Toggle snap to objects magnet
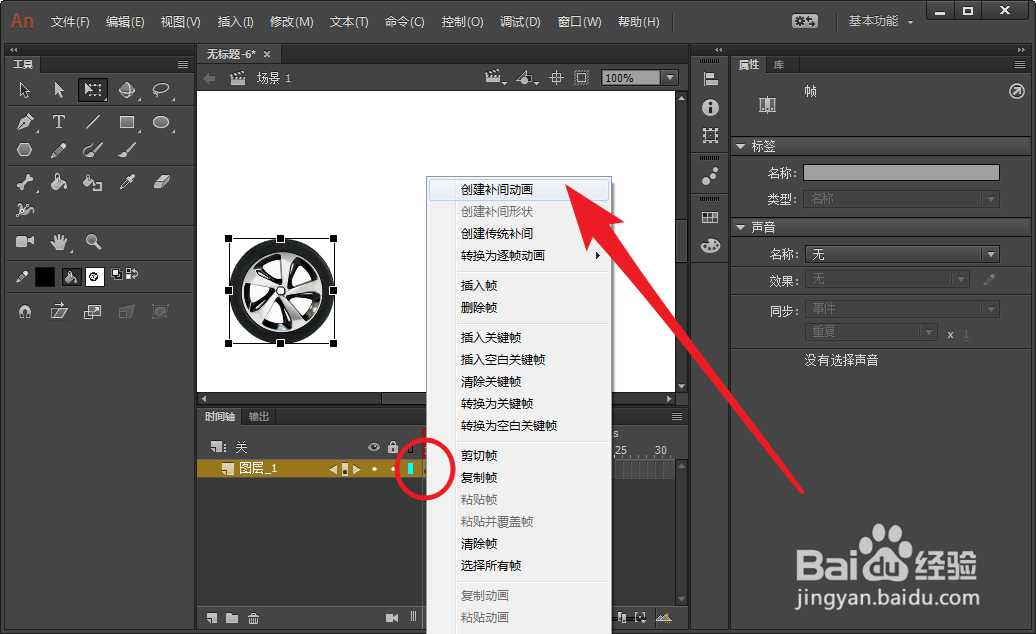Screen dimensions: 1036x634 tap(25, 312)
